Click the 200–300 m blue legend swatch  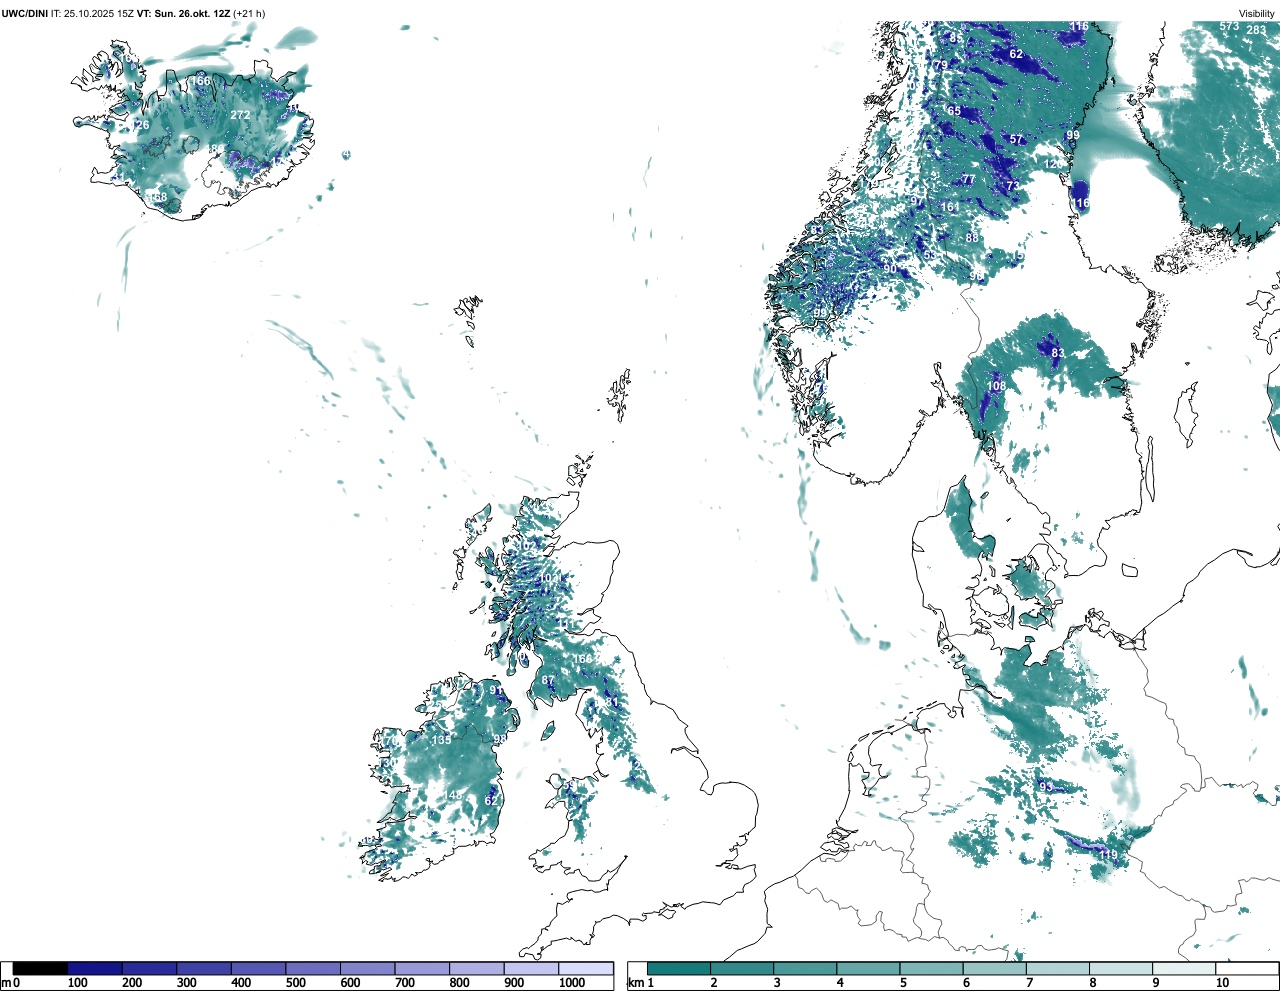coord(150,968)
